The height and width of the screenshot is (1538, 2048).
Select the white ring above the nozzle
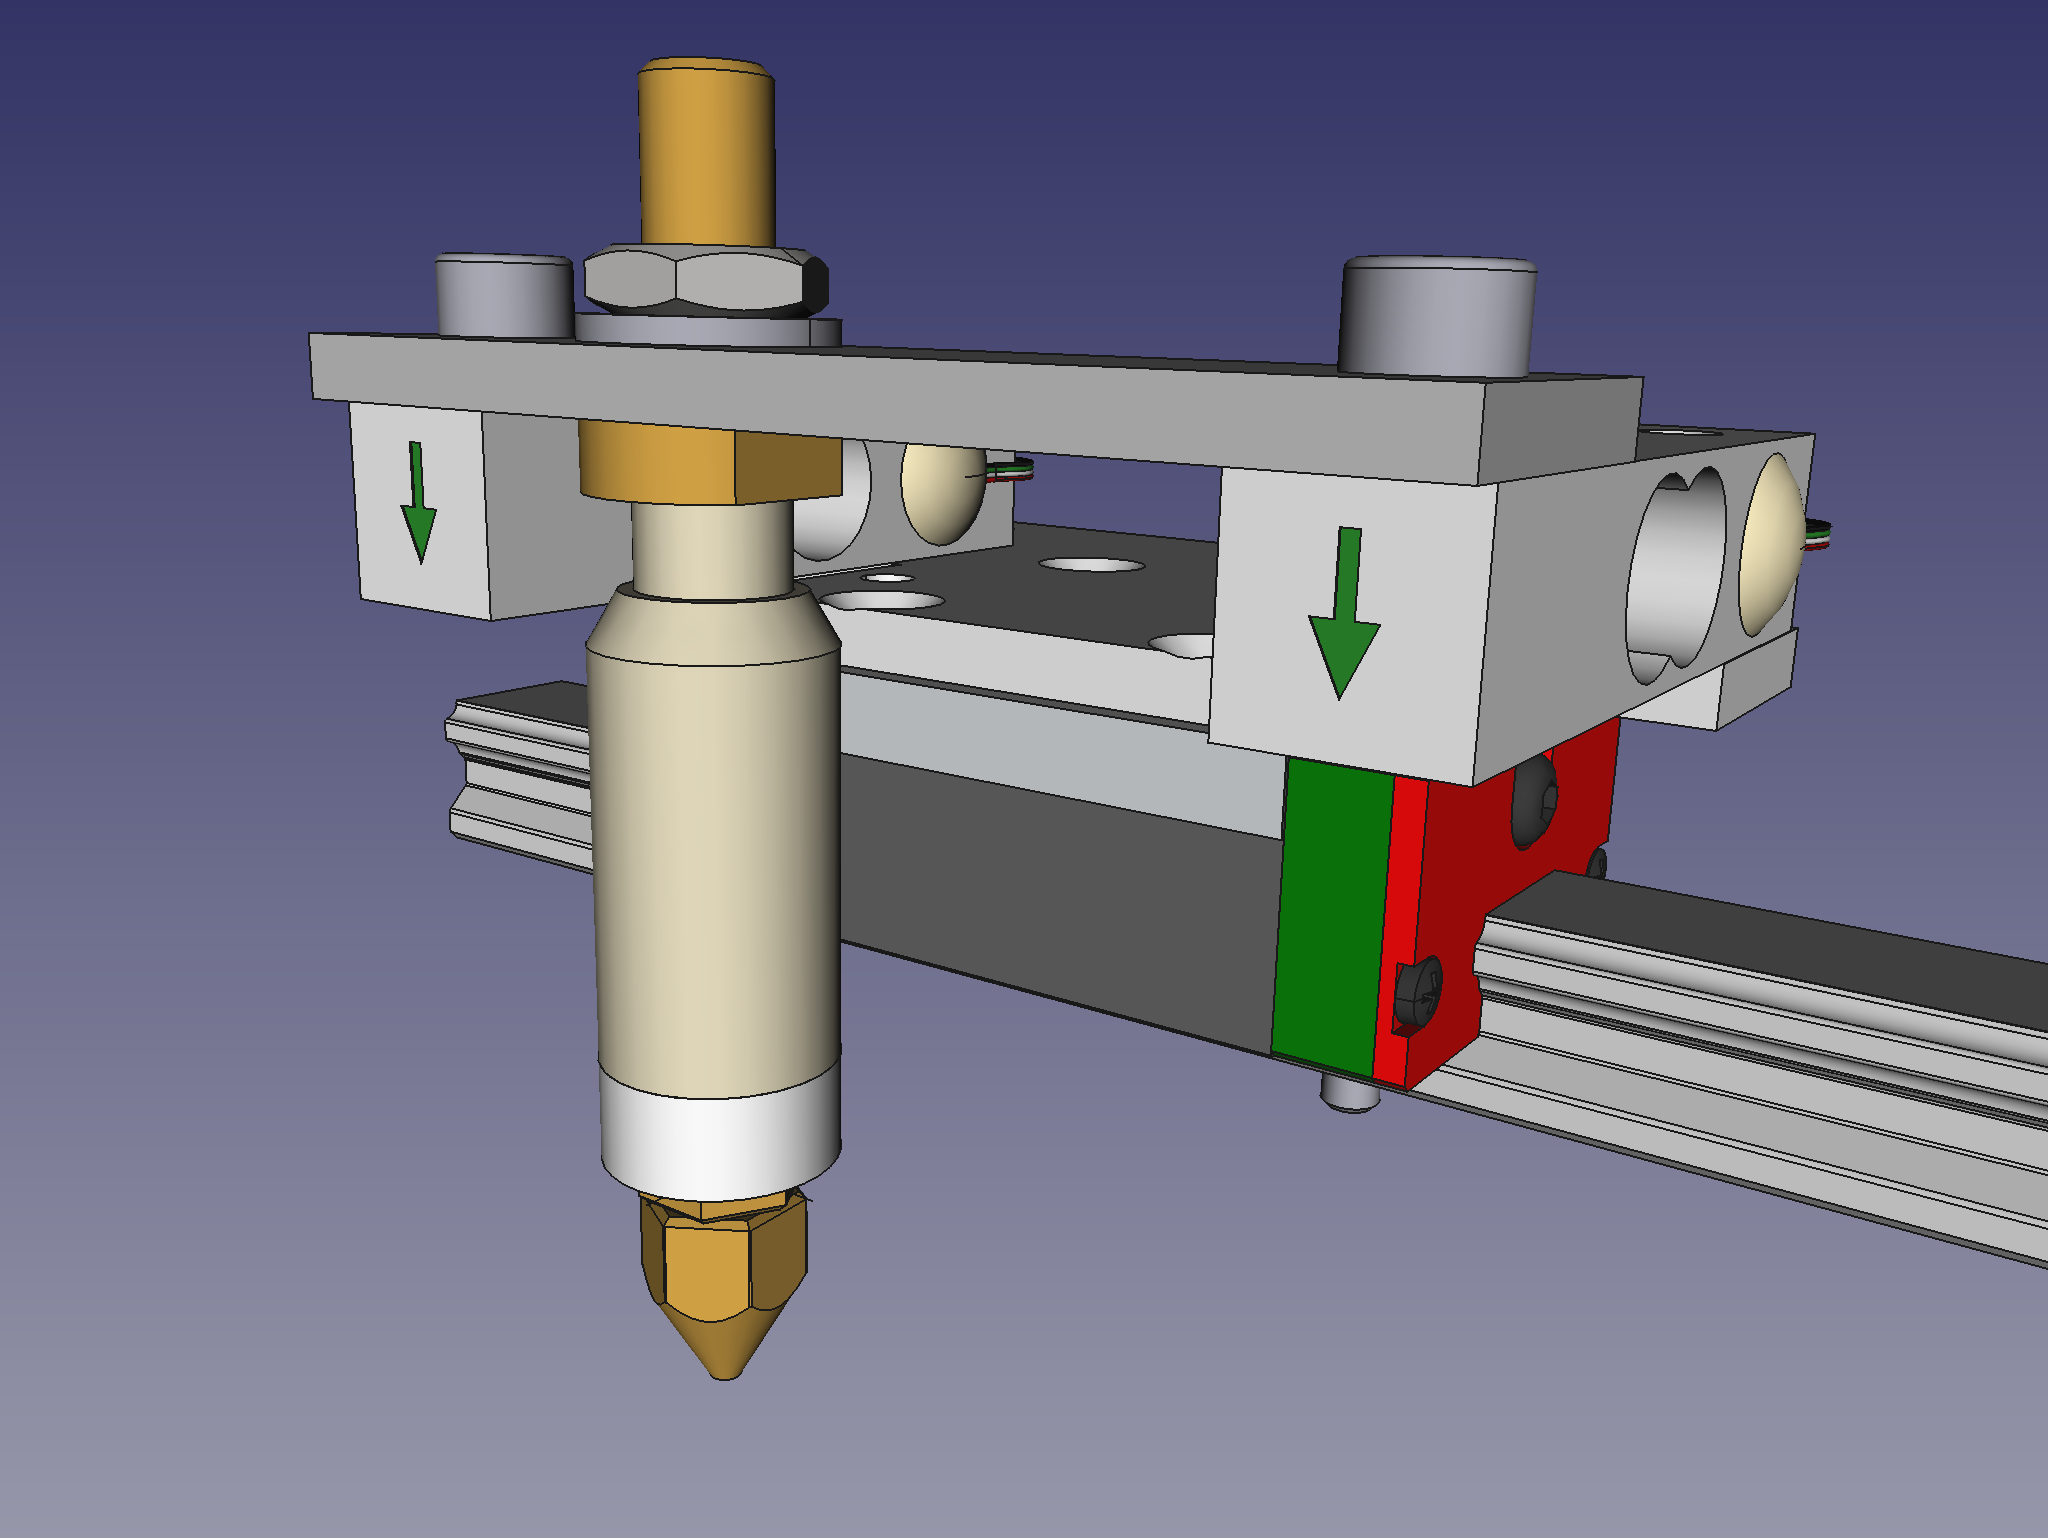720,1145
